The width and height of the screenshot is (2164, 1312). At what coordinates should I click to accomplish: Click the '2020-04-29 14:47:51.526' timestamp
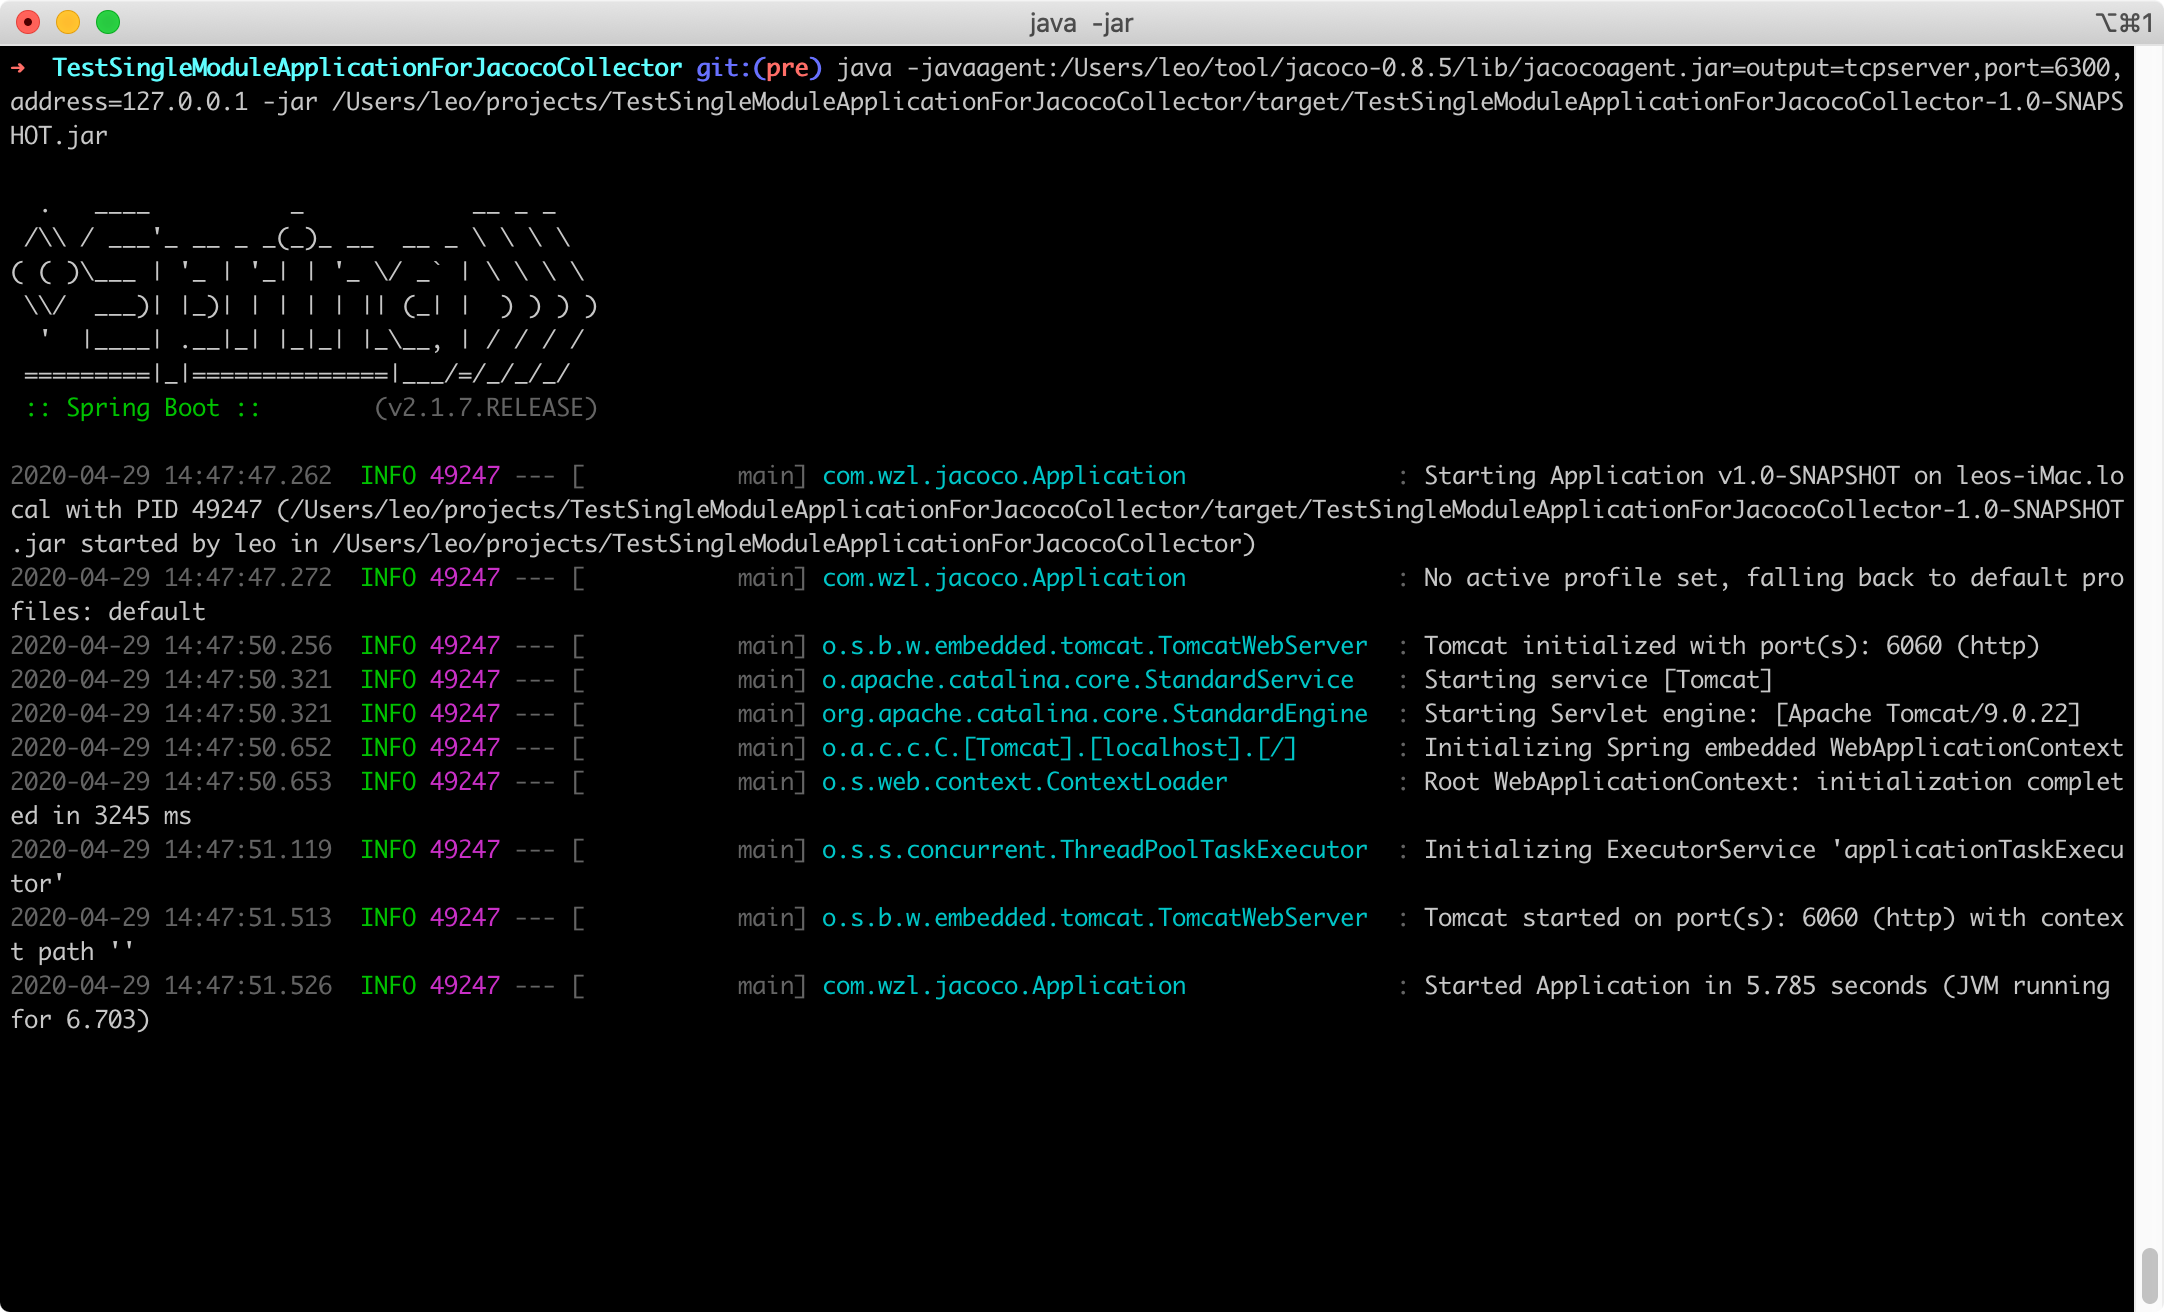coord(171,986)
